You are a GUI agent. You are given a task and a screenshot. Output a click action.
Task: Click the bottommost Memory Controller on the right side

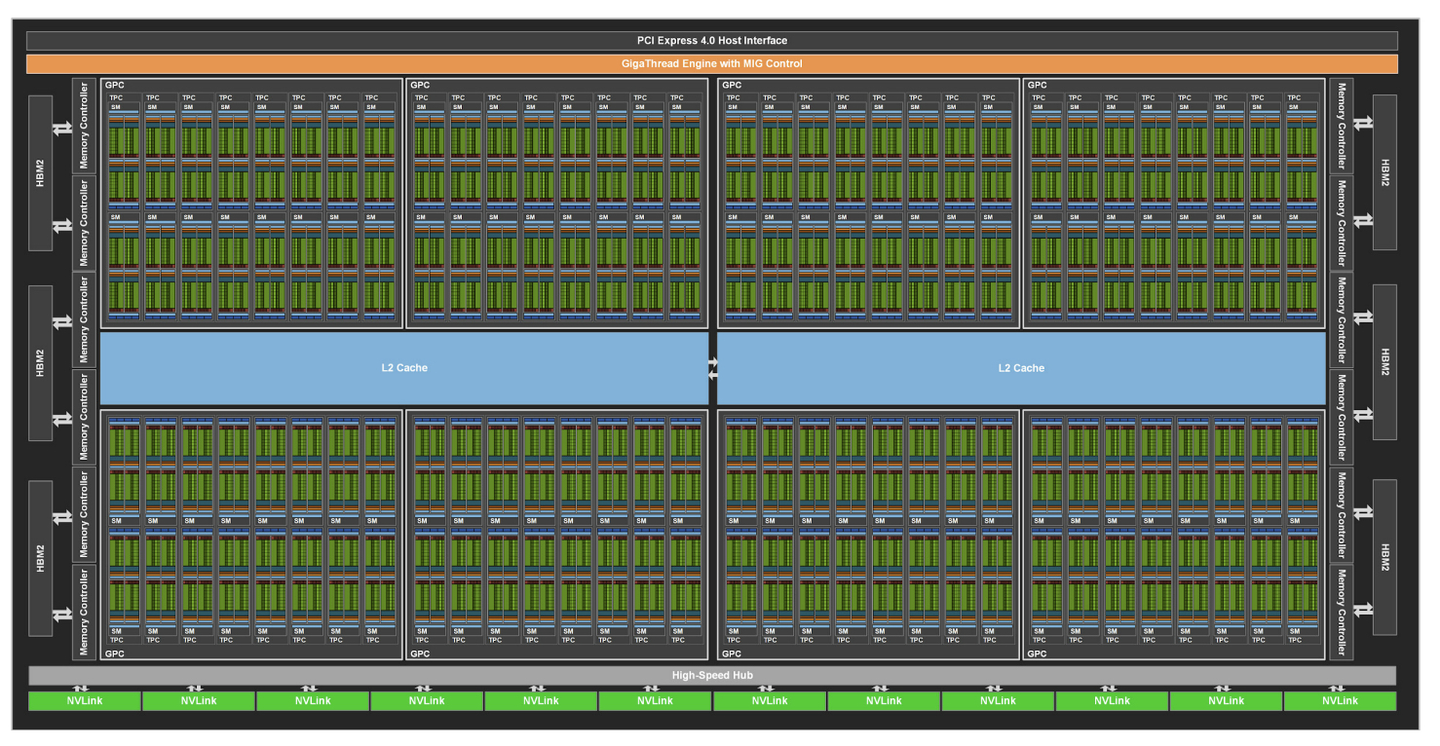click(x=1341, y=612)
